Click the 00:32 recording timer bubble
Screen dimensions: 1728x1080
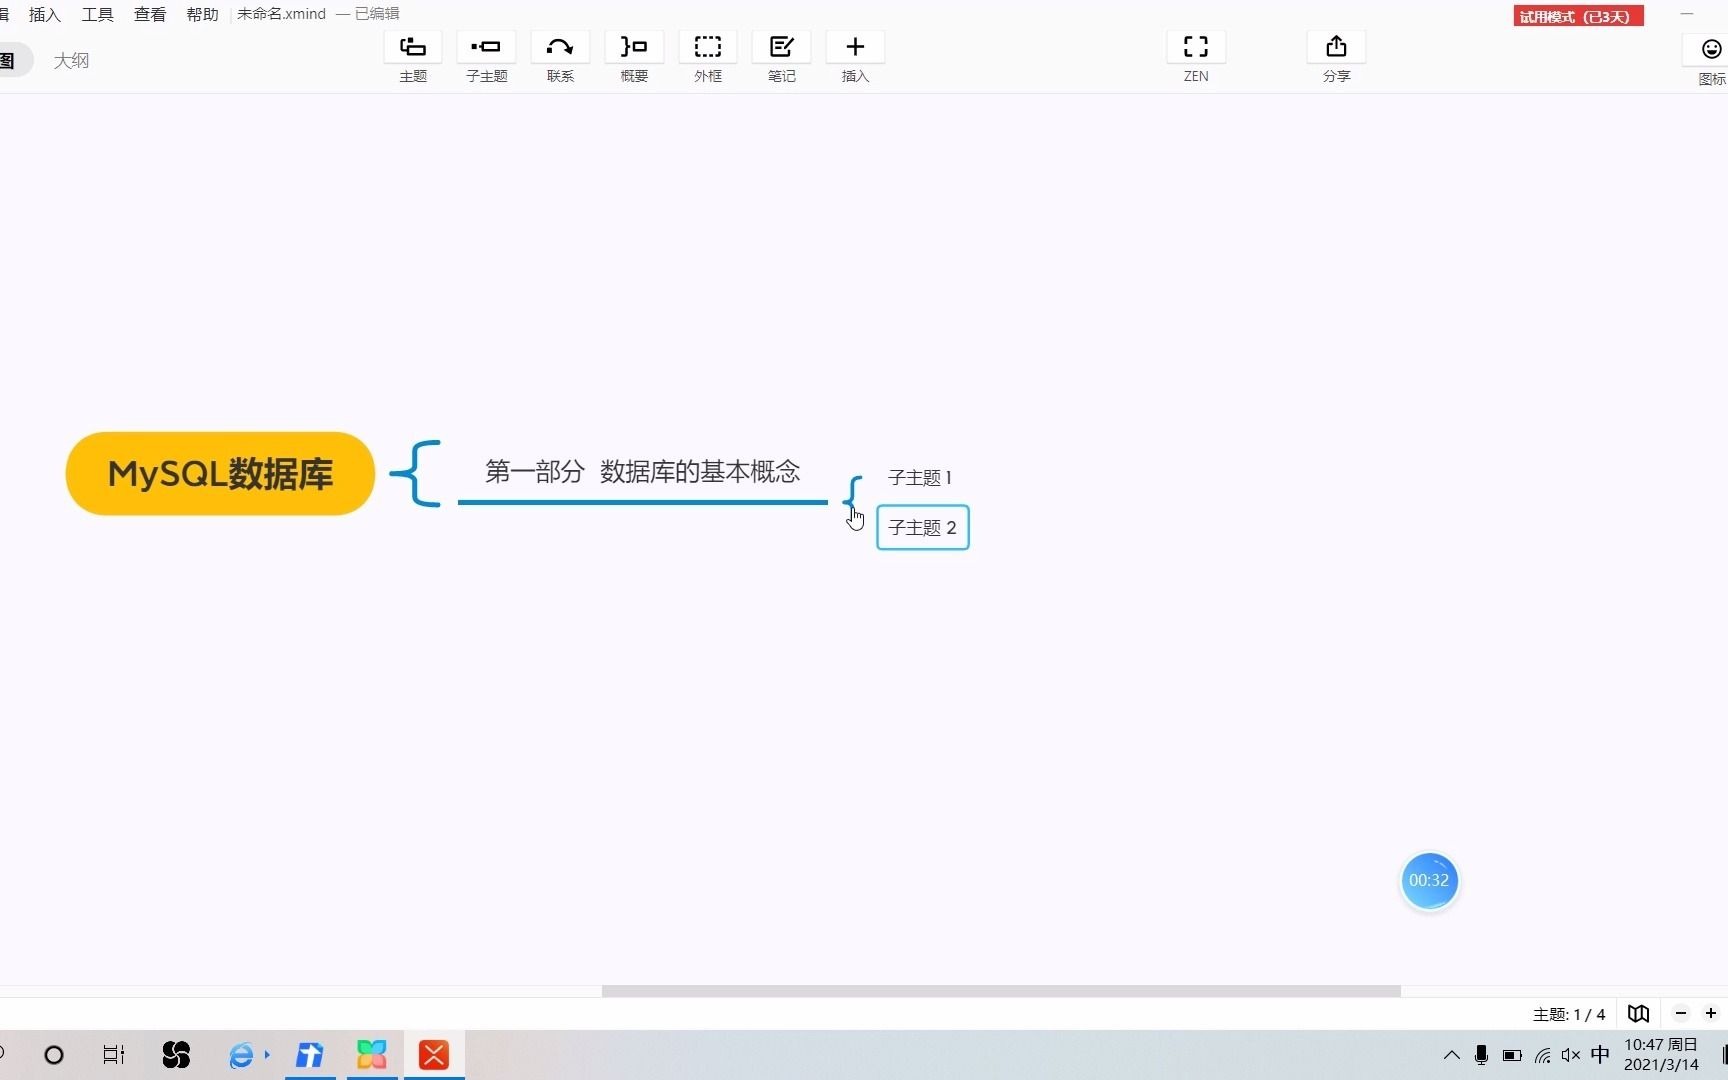pos(1429,881)
